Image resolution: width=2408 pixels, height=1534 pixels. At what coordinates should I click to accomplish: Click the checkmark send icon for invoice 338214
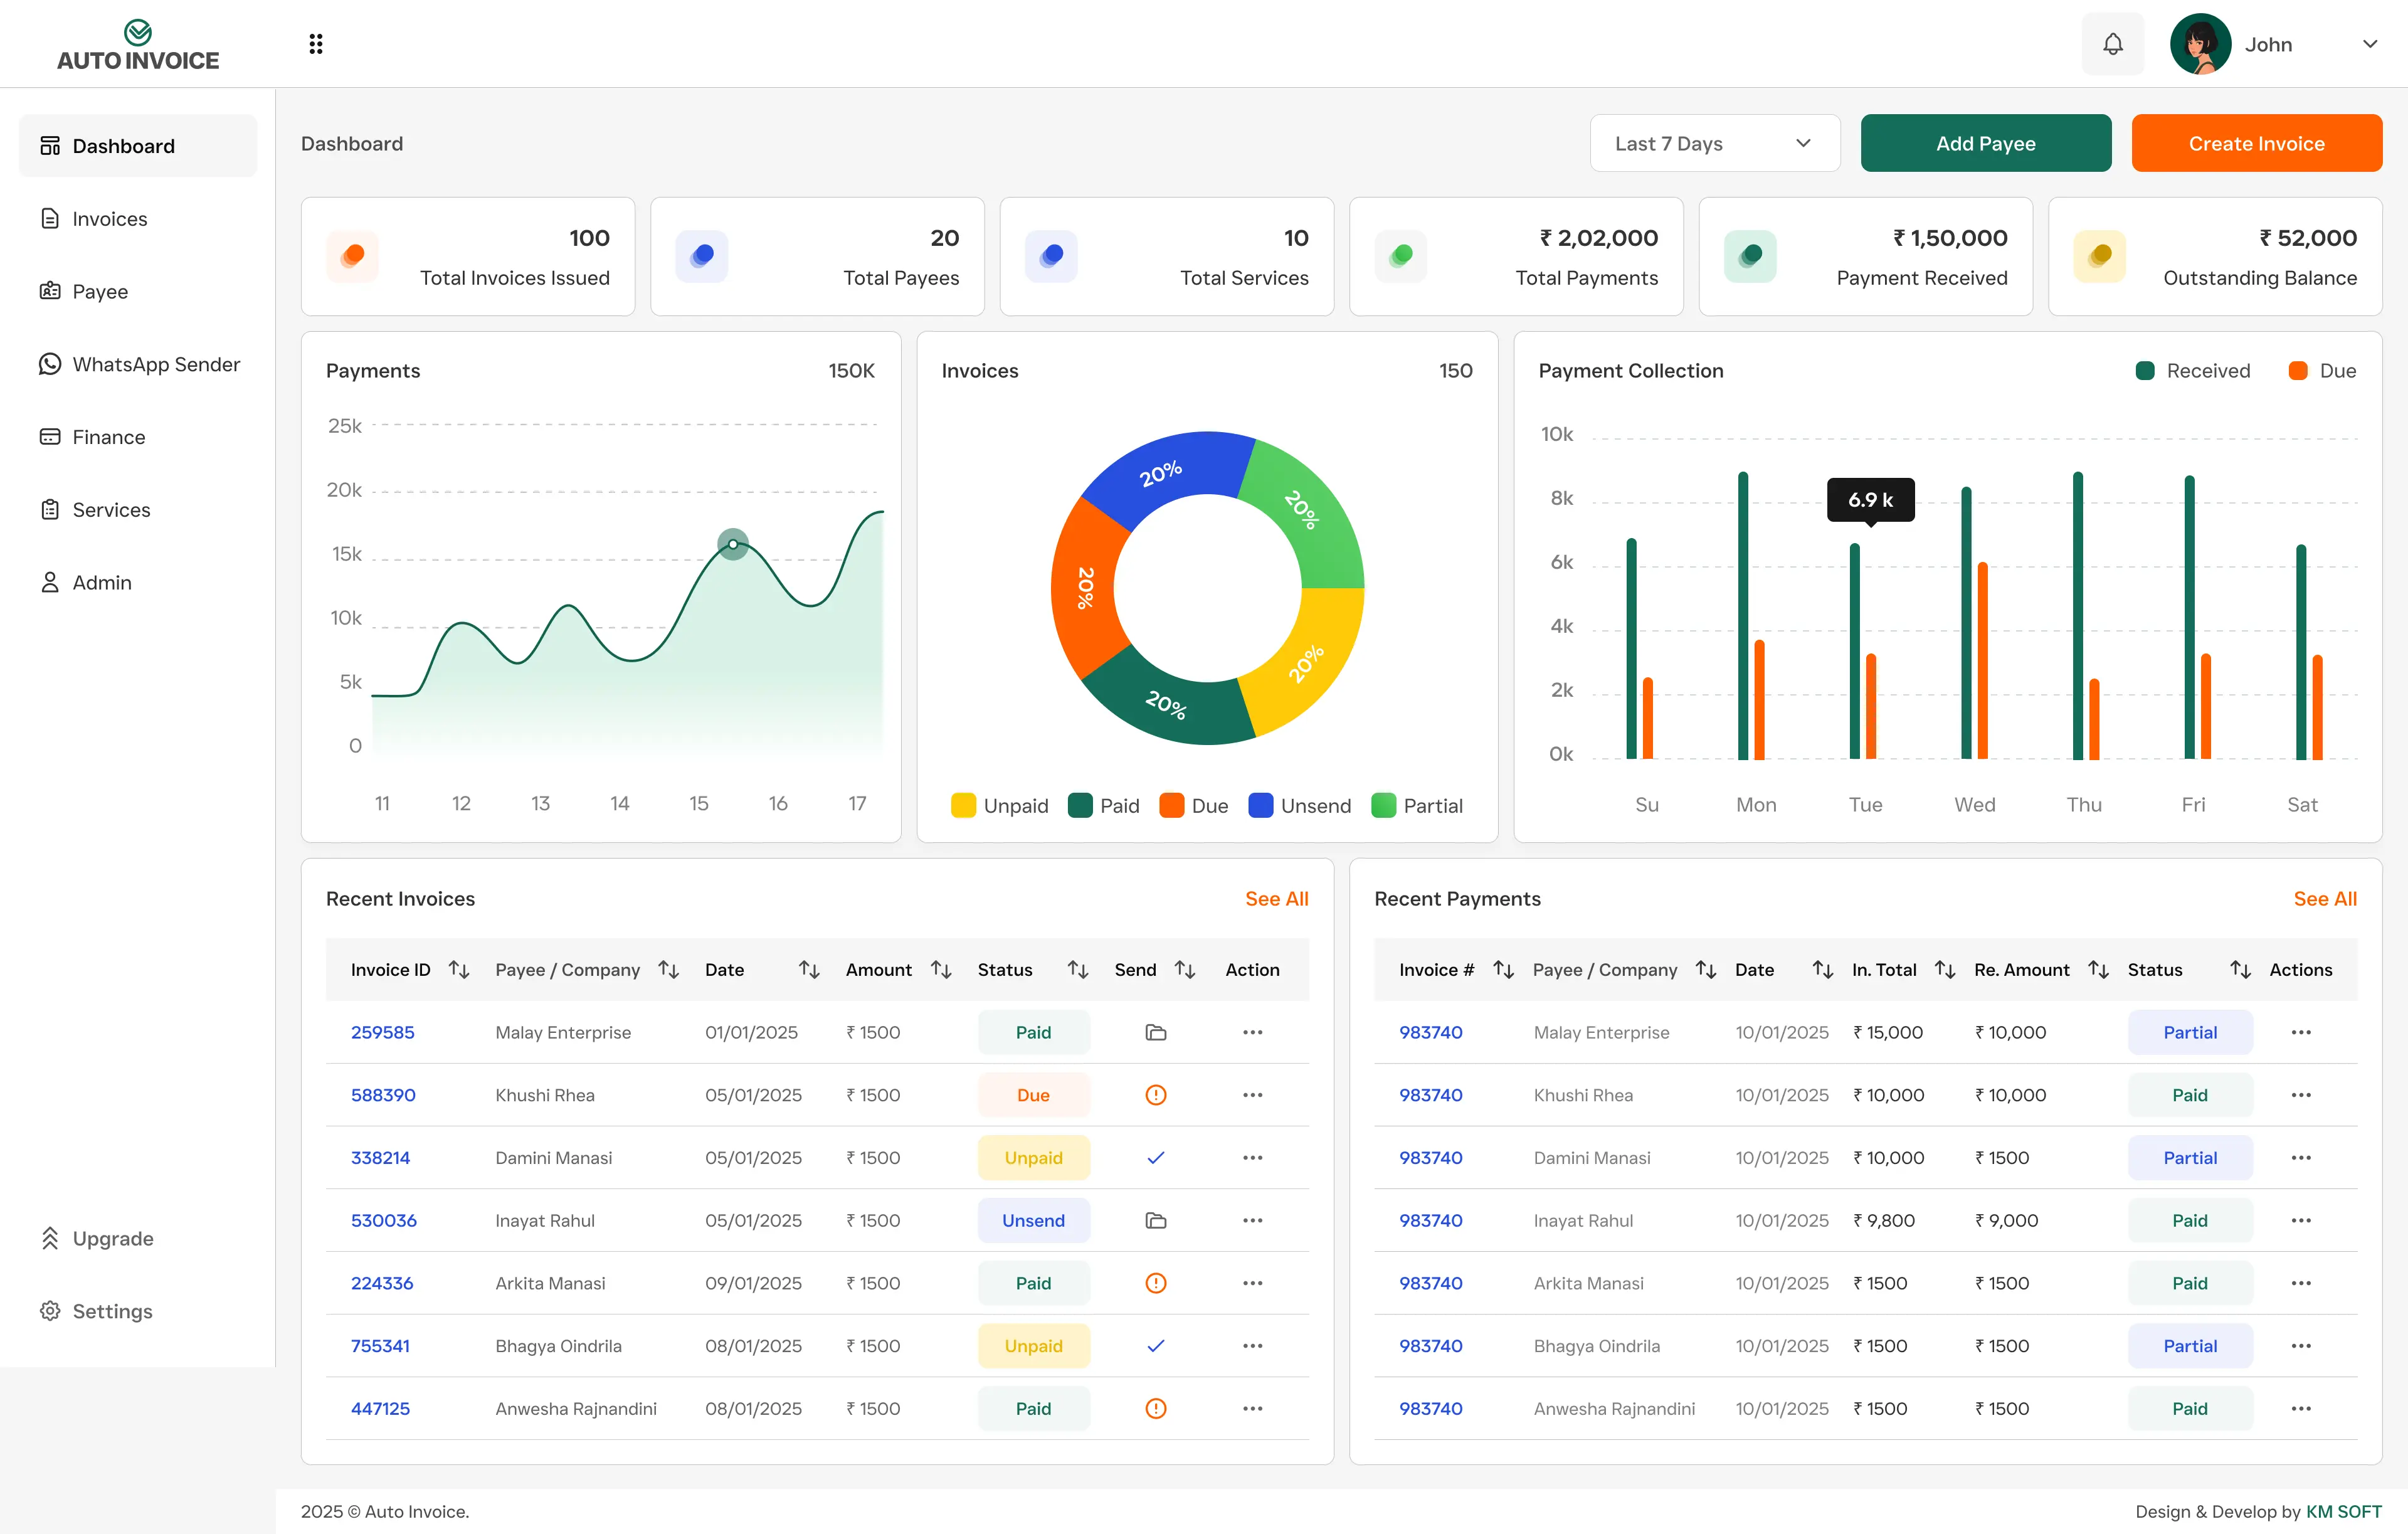click(x=1155, y=1158)
